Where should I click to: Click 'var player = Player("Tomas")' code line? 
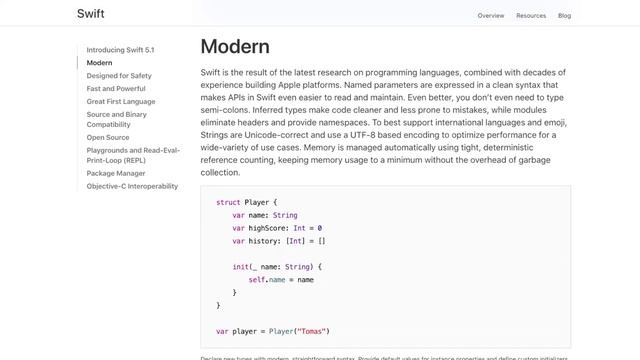pyautogui.click(x=273, y=331)
